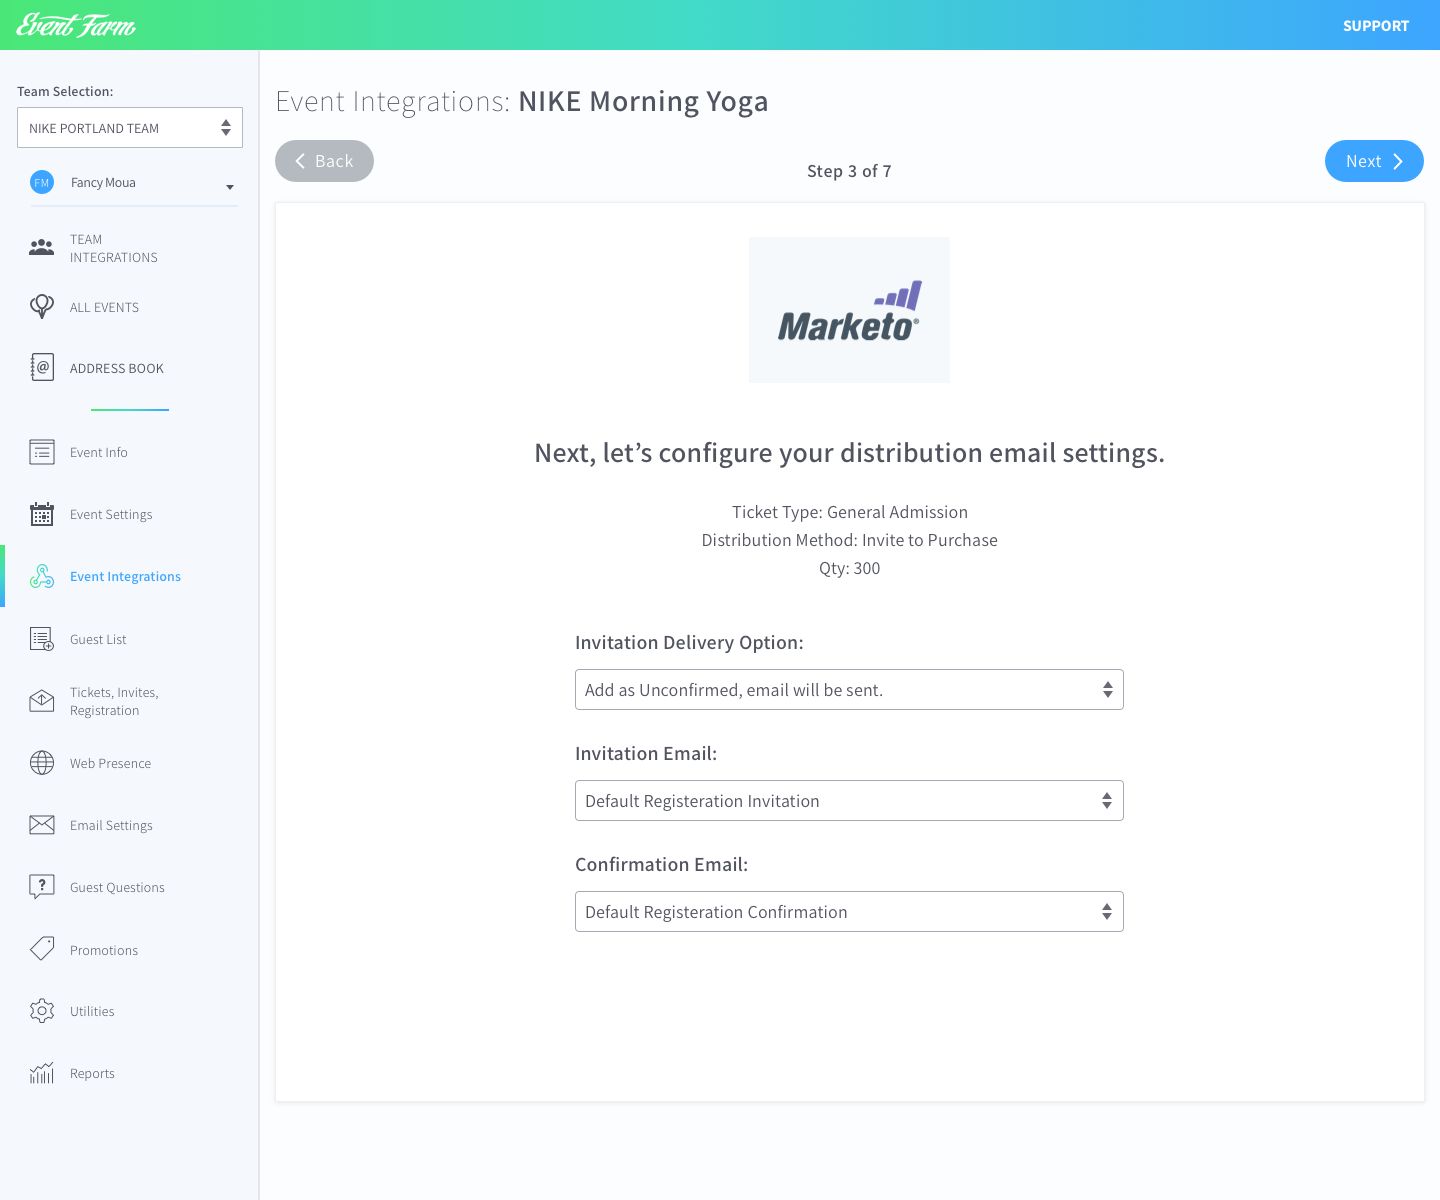Click the Utilities gear icon
Viewport: 1440px width, 1200px height.
click(42, 1011)
